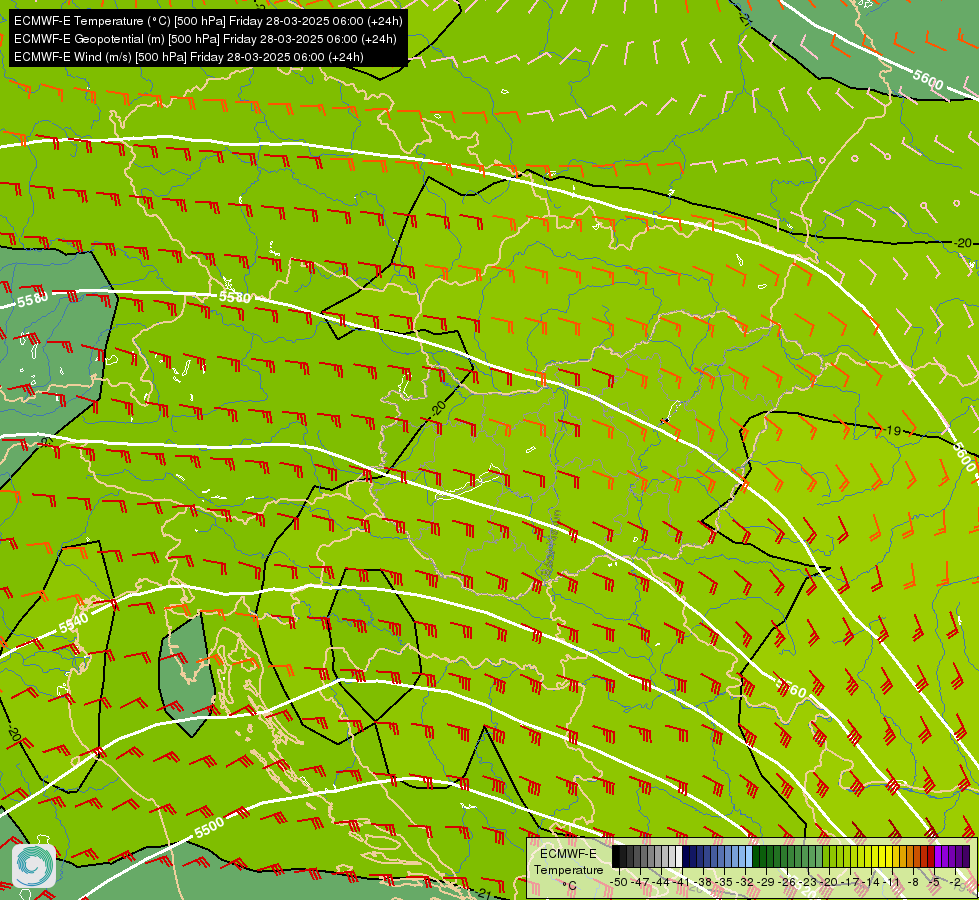
Task: Click the -50 value on the temperature legend
Action: [619, 883]
